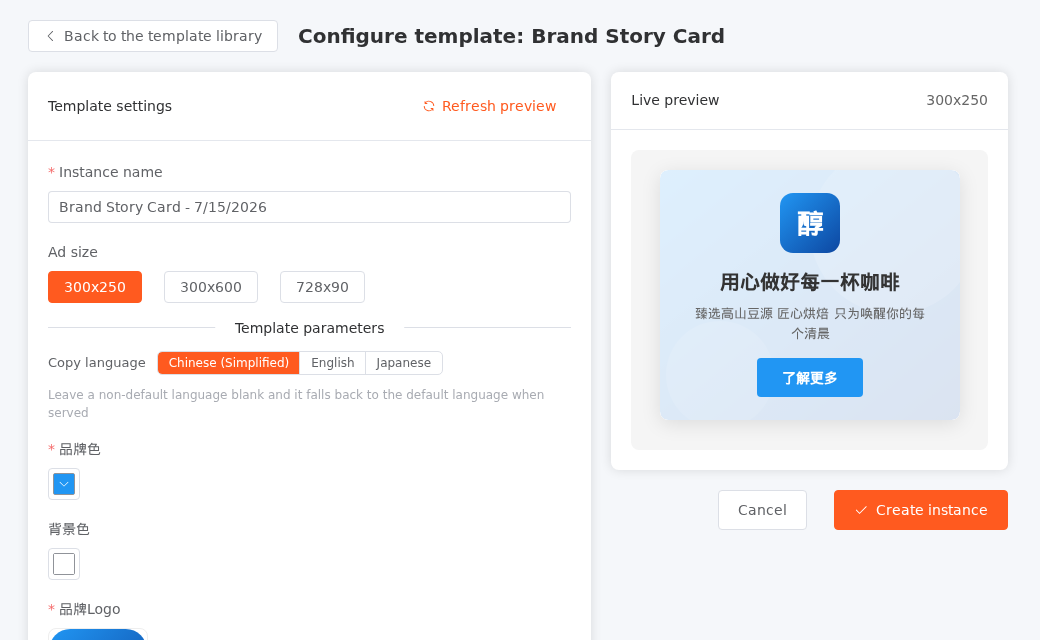The height and width of the screenshot is (640, 1040).
Task: Click the preview headline 用心做好每一杯咖啡
Action: (809, 283)
